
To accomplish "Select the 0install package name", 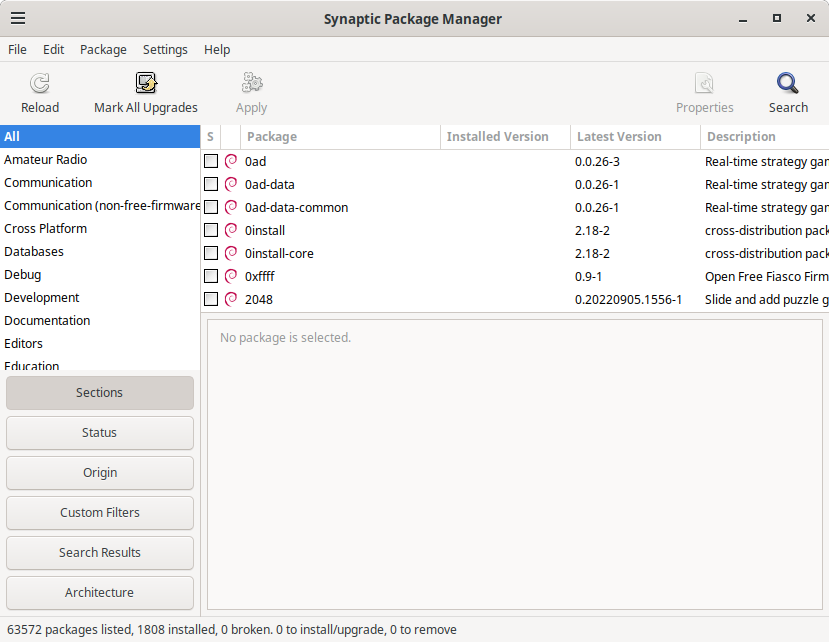I will [x=265, y=231].
